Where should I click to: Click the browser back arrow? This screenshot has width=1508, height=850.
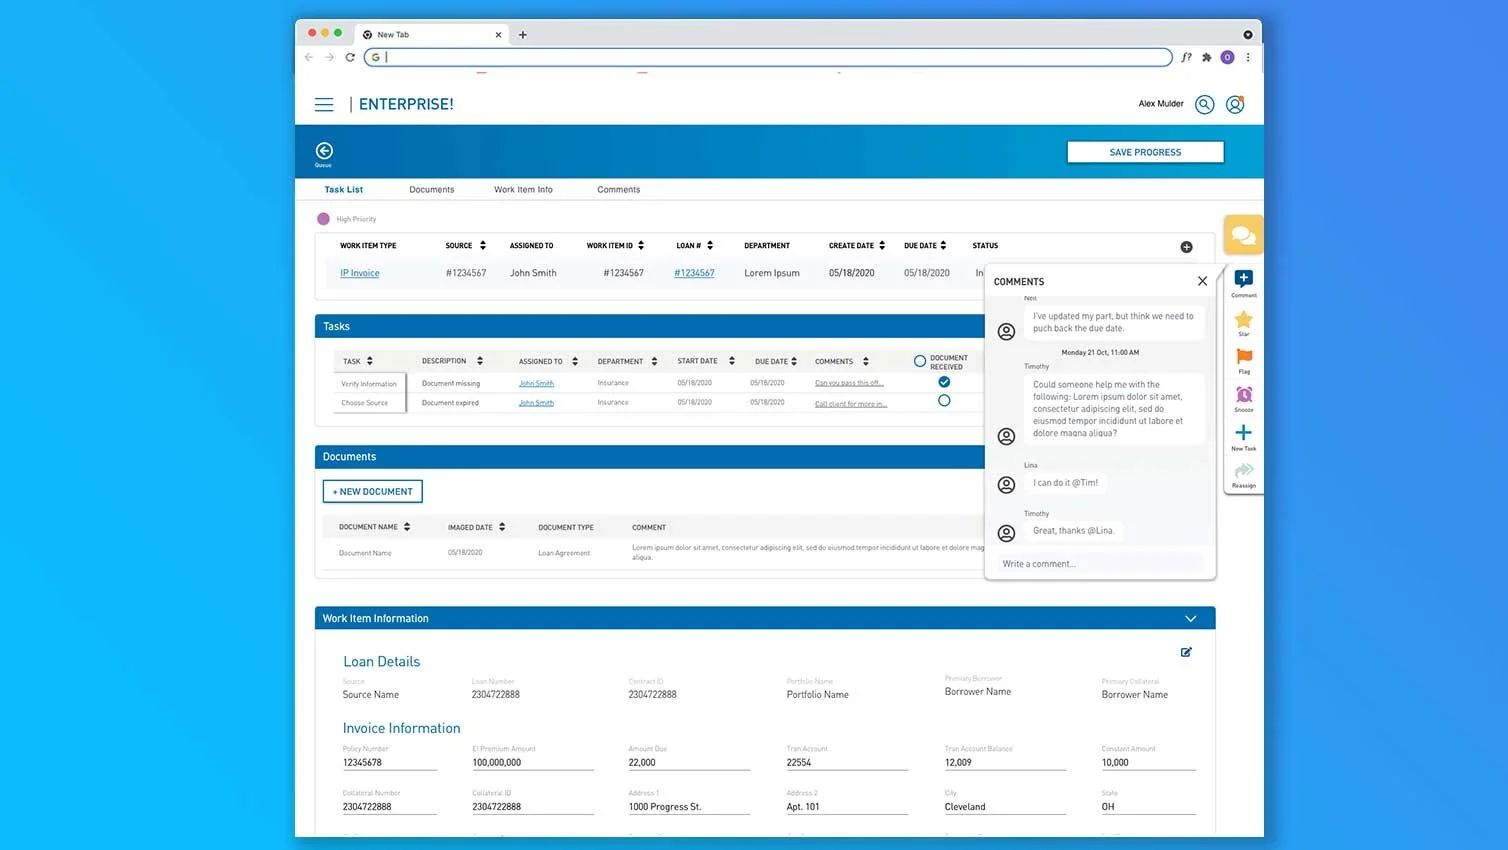(x=309, y=57)
